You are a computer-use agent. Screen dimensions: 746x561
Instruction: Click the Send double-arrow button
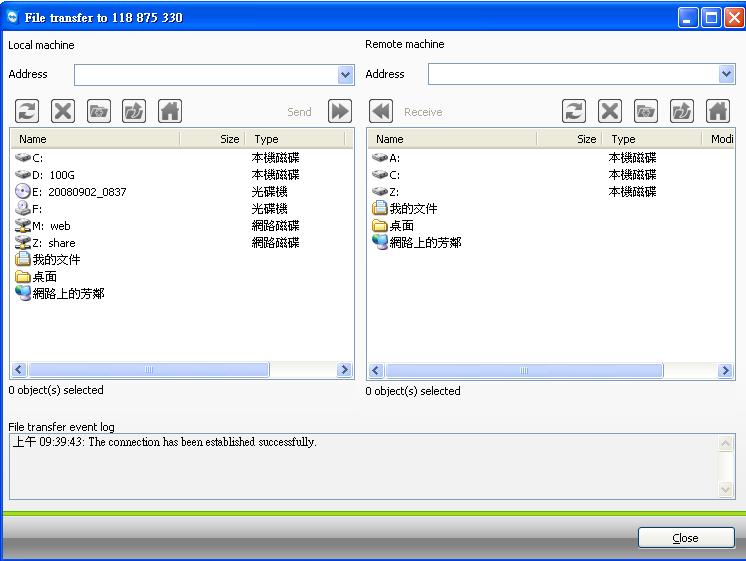[340, 111]
